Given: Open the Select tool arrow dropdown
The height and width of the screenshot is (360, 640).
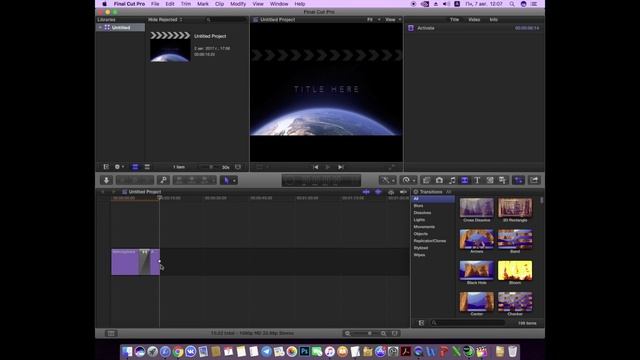Looking at the screenshot, I should [229, 180].
